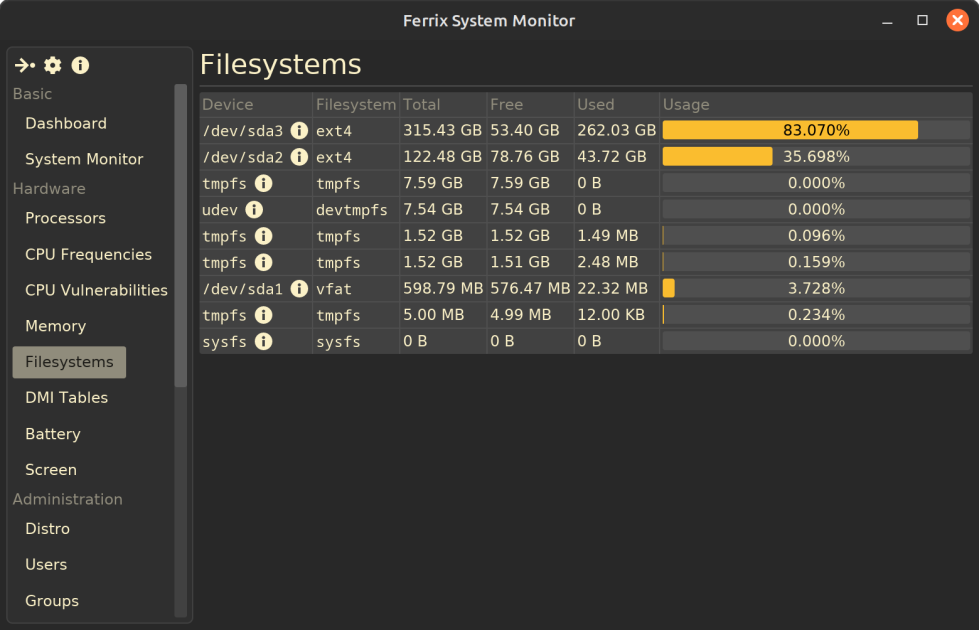
Task: Select the highlighted Filesystems sidebar item
Action: pyautogui.click(x=69, y=362)
